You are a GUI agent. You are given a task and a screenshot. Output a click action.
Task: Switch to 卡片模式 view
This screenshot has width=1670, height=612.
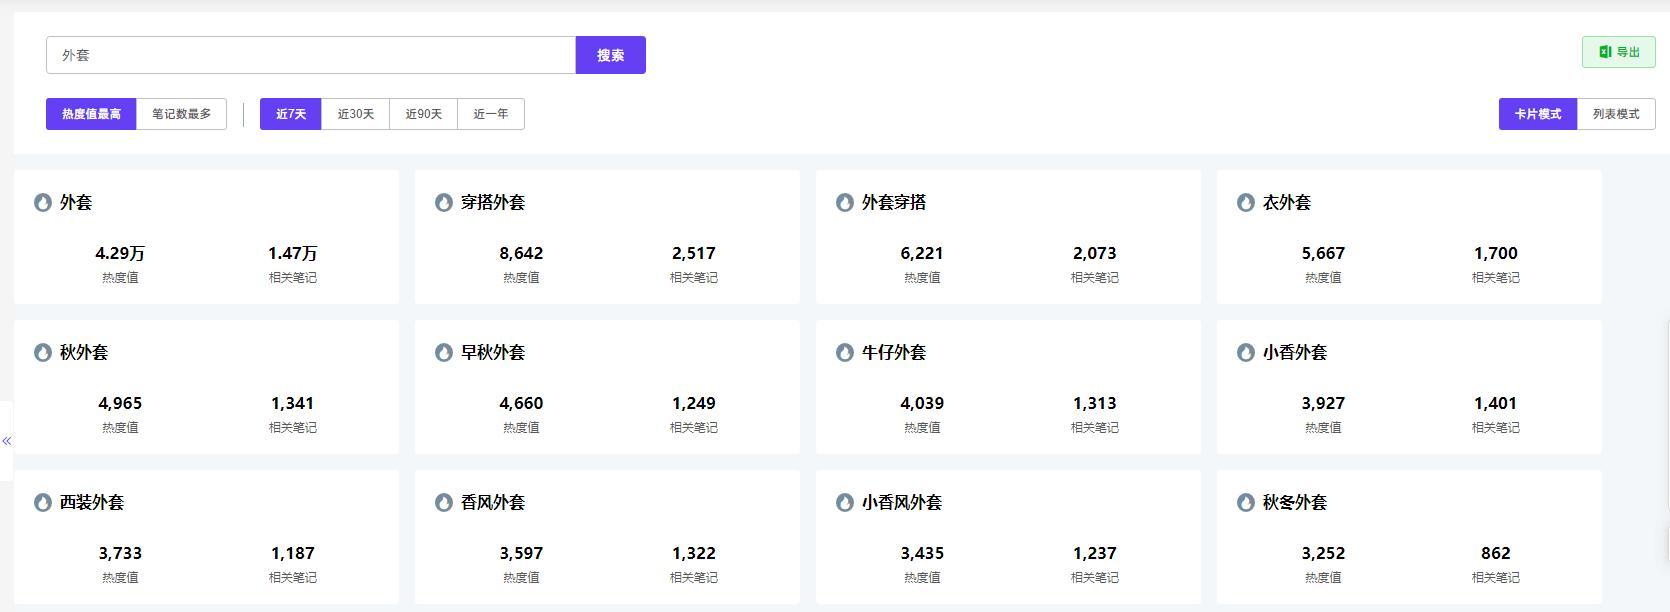(x=1538, y=114)
